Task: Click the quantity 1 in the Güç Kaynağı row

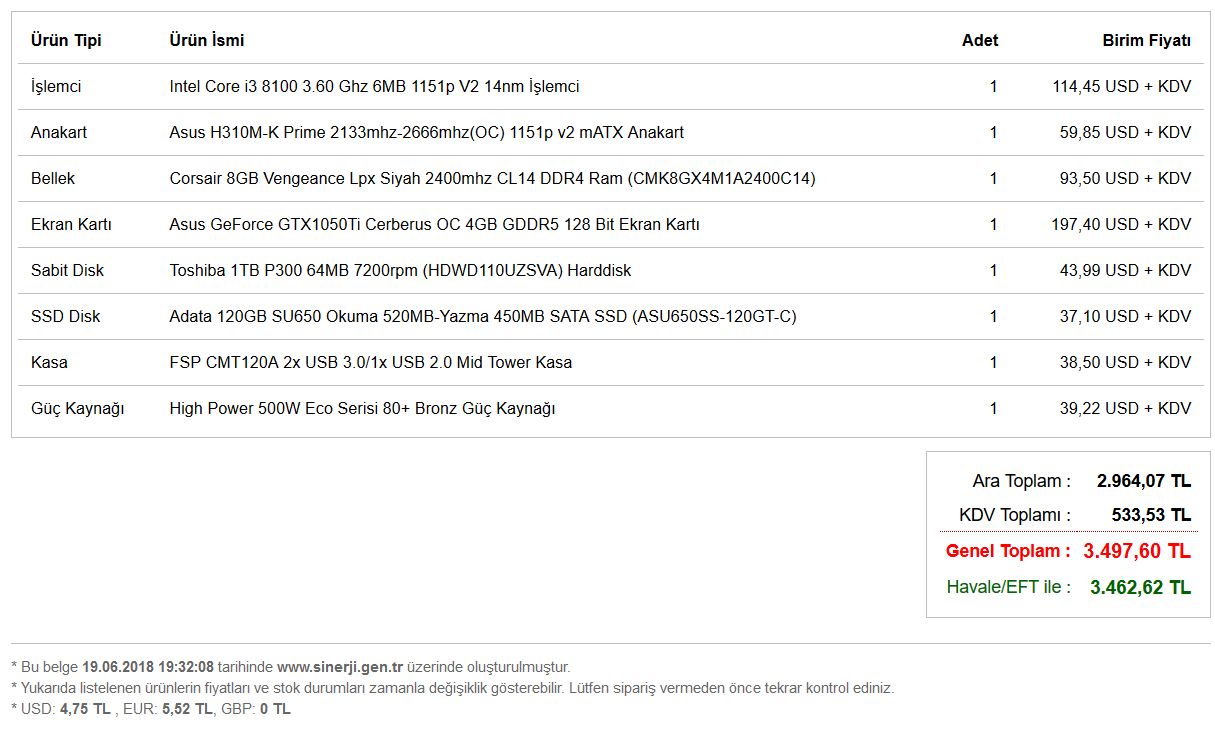Action: click(993, 409)
